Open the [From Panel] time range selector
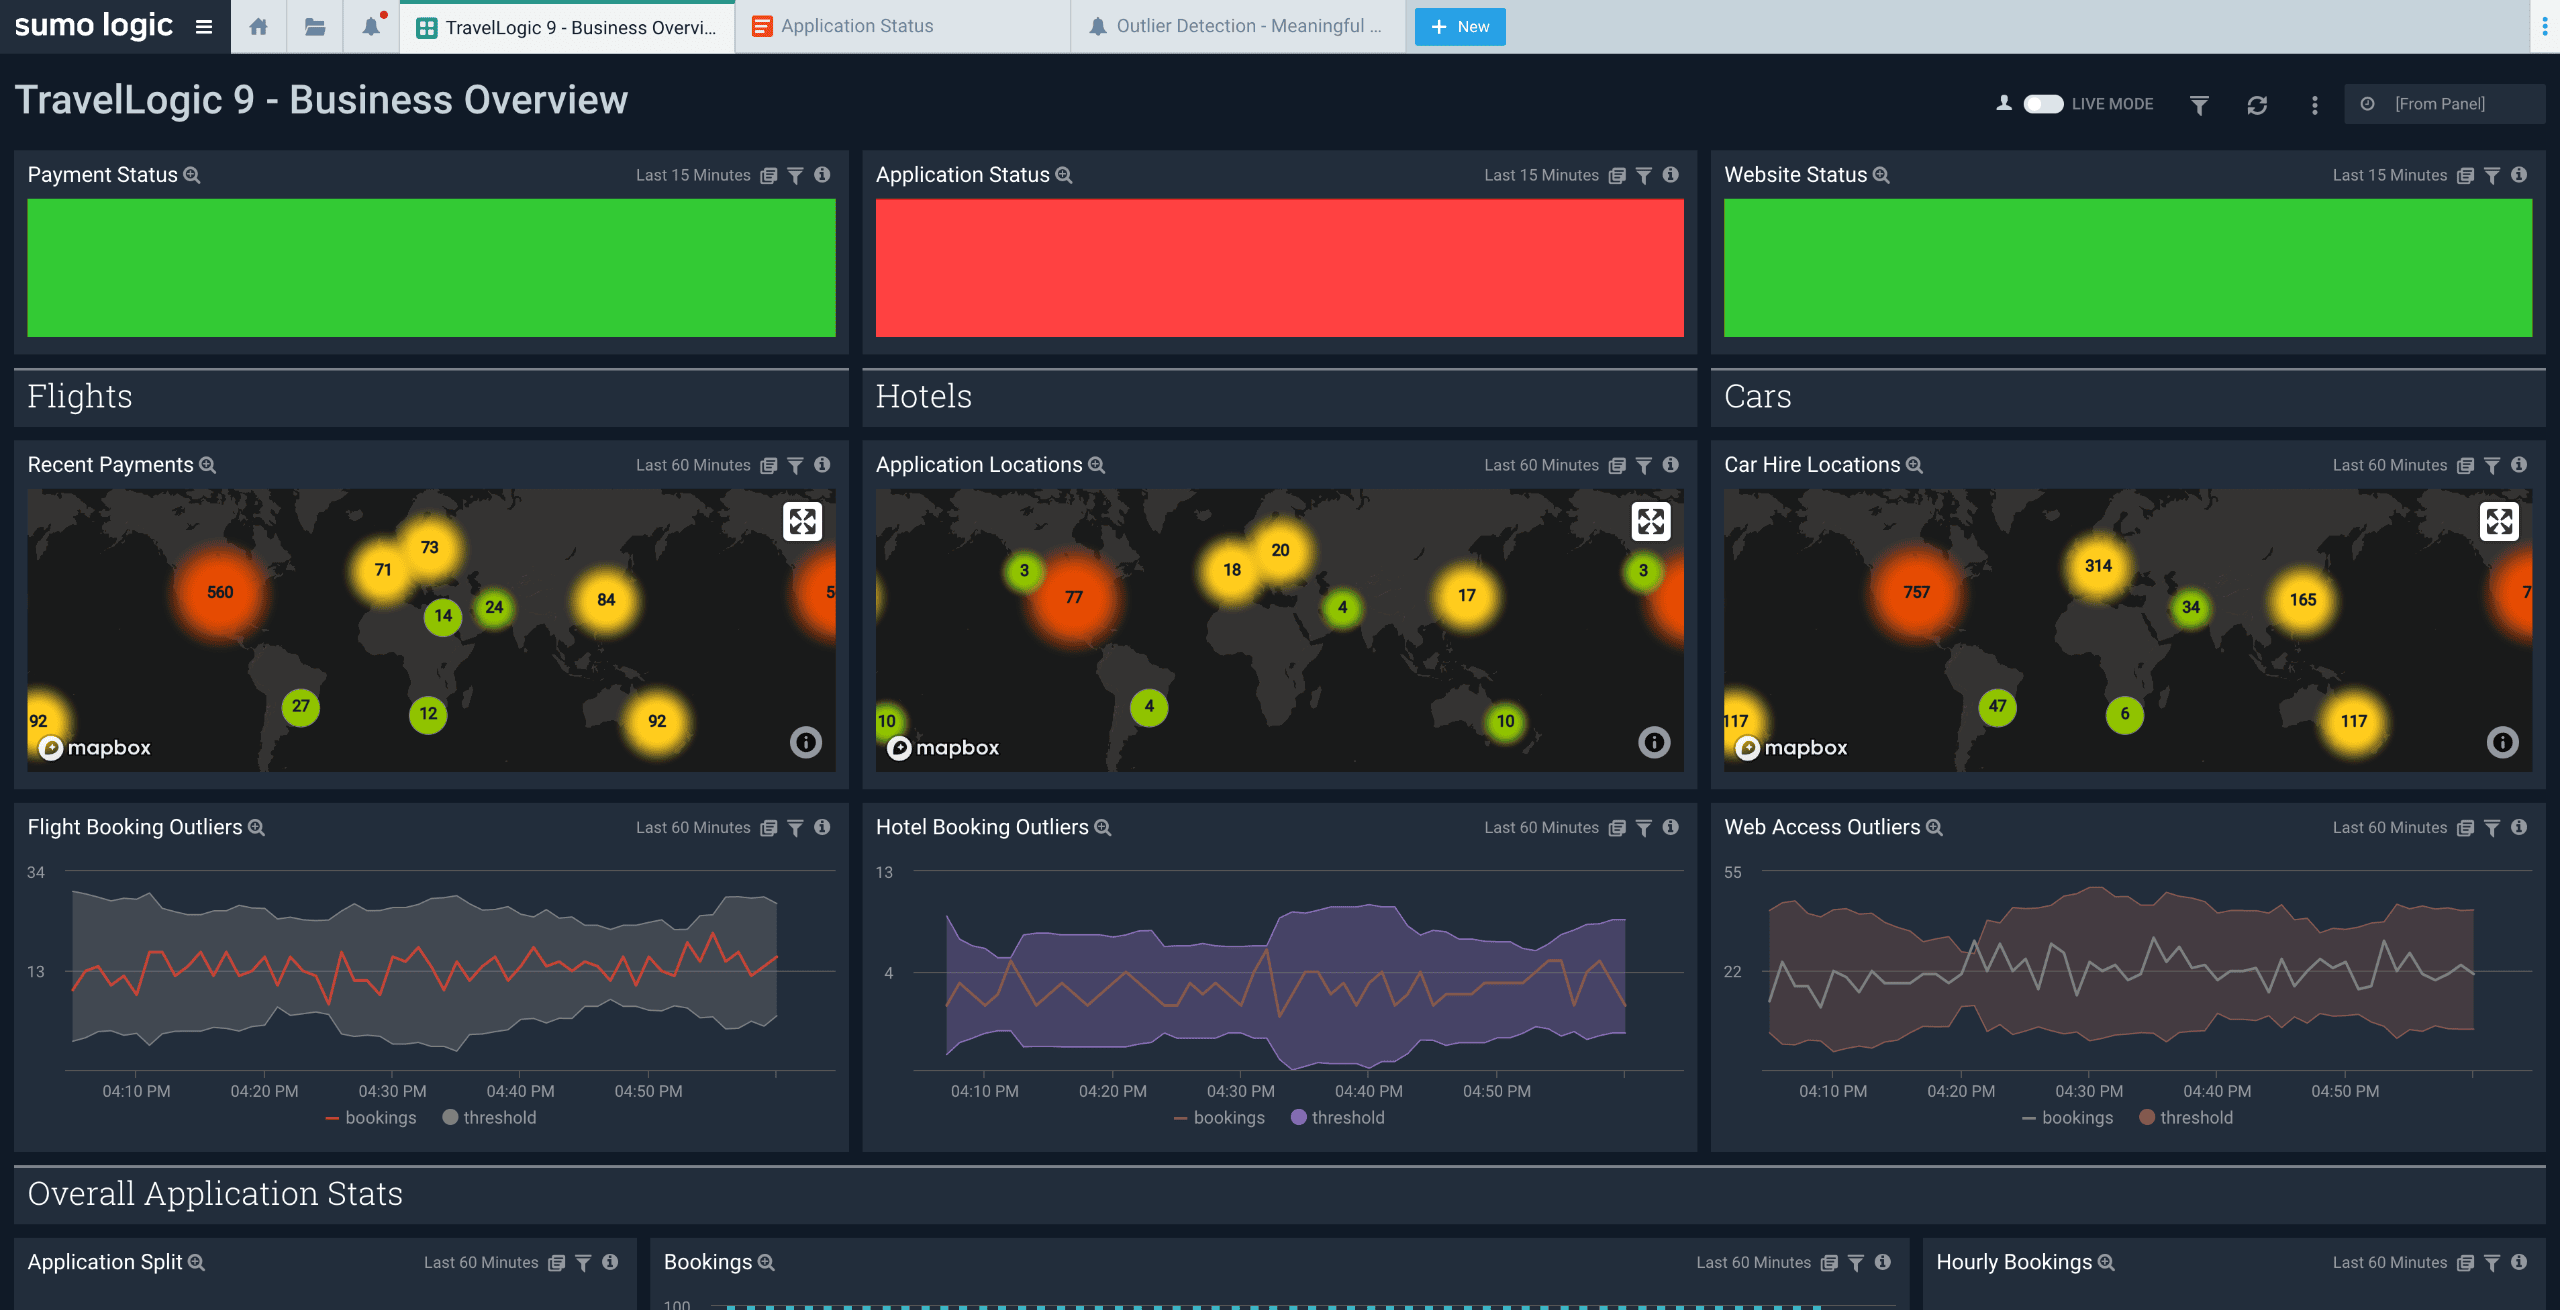This screenshot has height=1310, width=2560. pyautogui.click(x=2445, y=103)
